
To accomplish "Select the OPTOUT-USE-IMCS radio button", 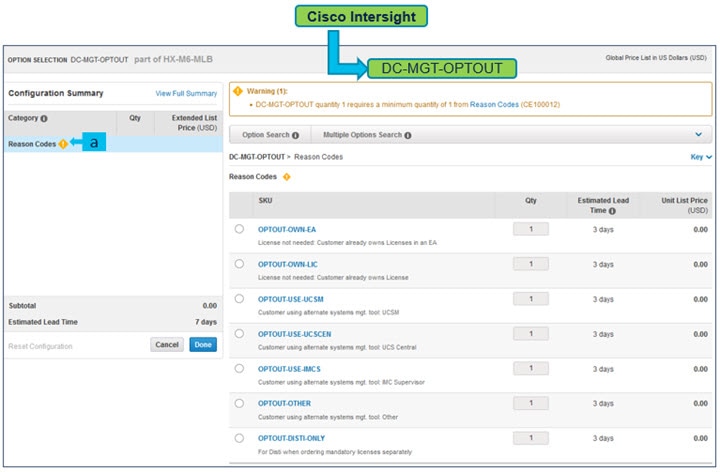I will click(239, 369).
